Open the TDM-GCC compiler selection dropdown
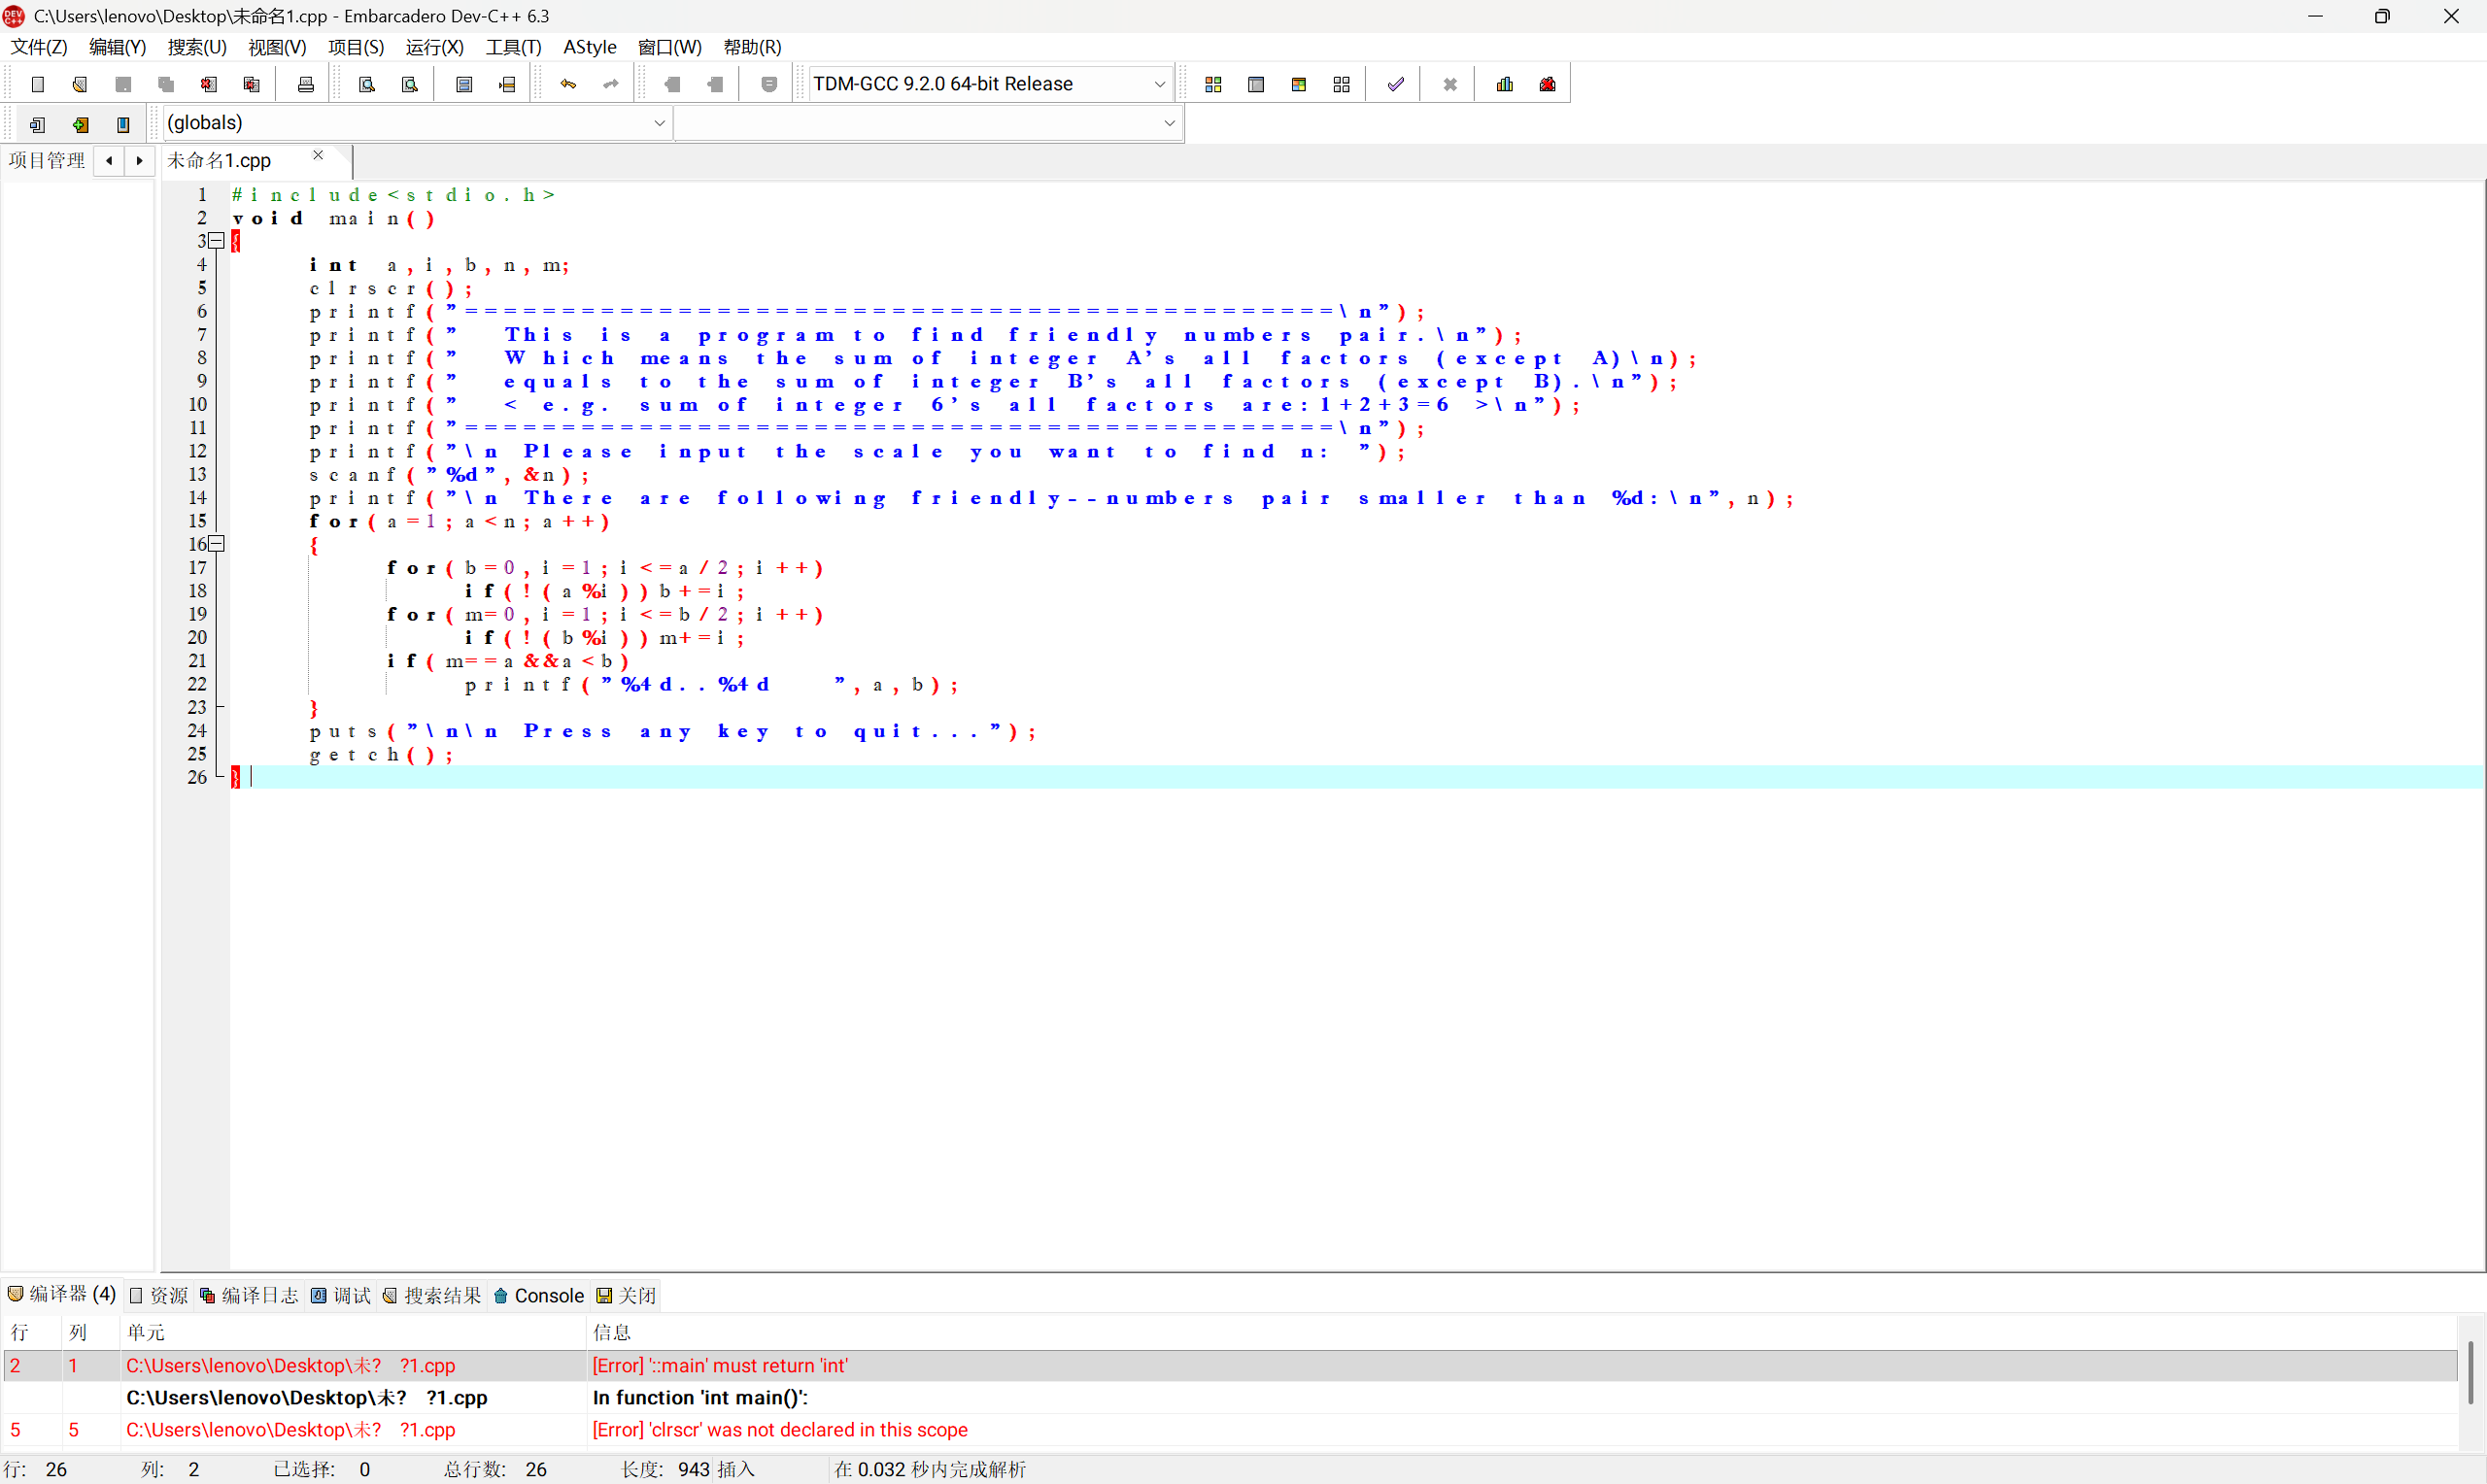 tap(1159, 85)
